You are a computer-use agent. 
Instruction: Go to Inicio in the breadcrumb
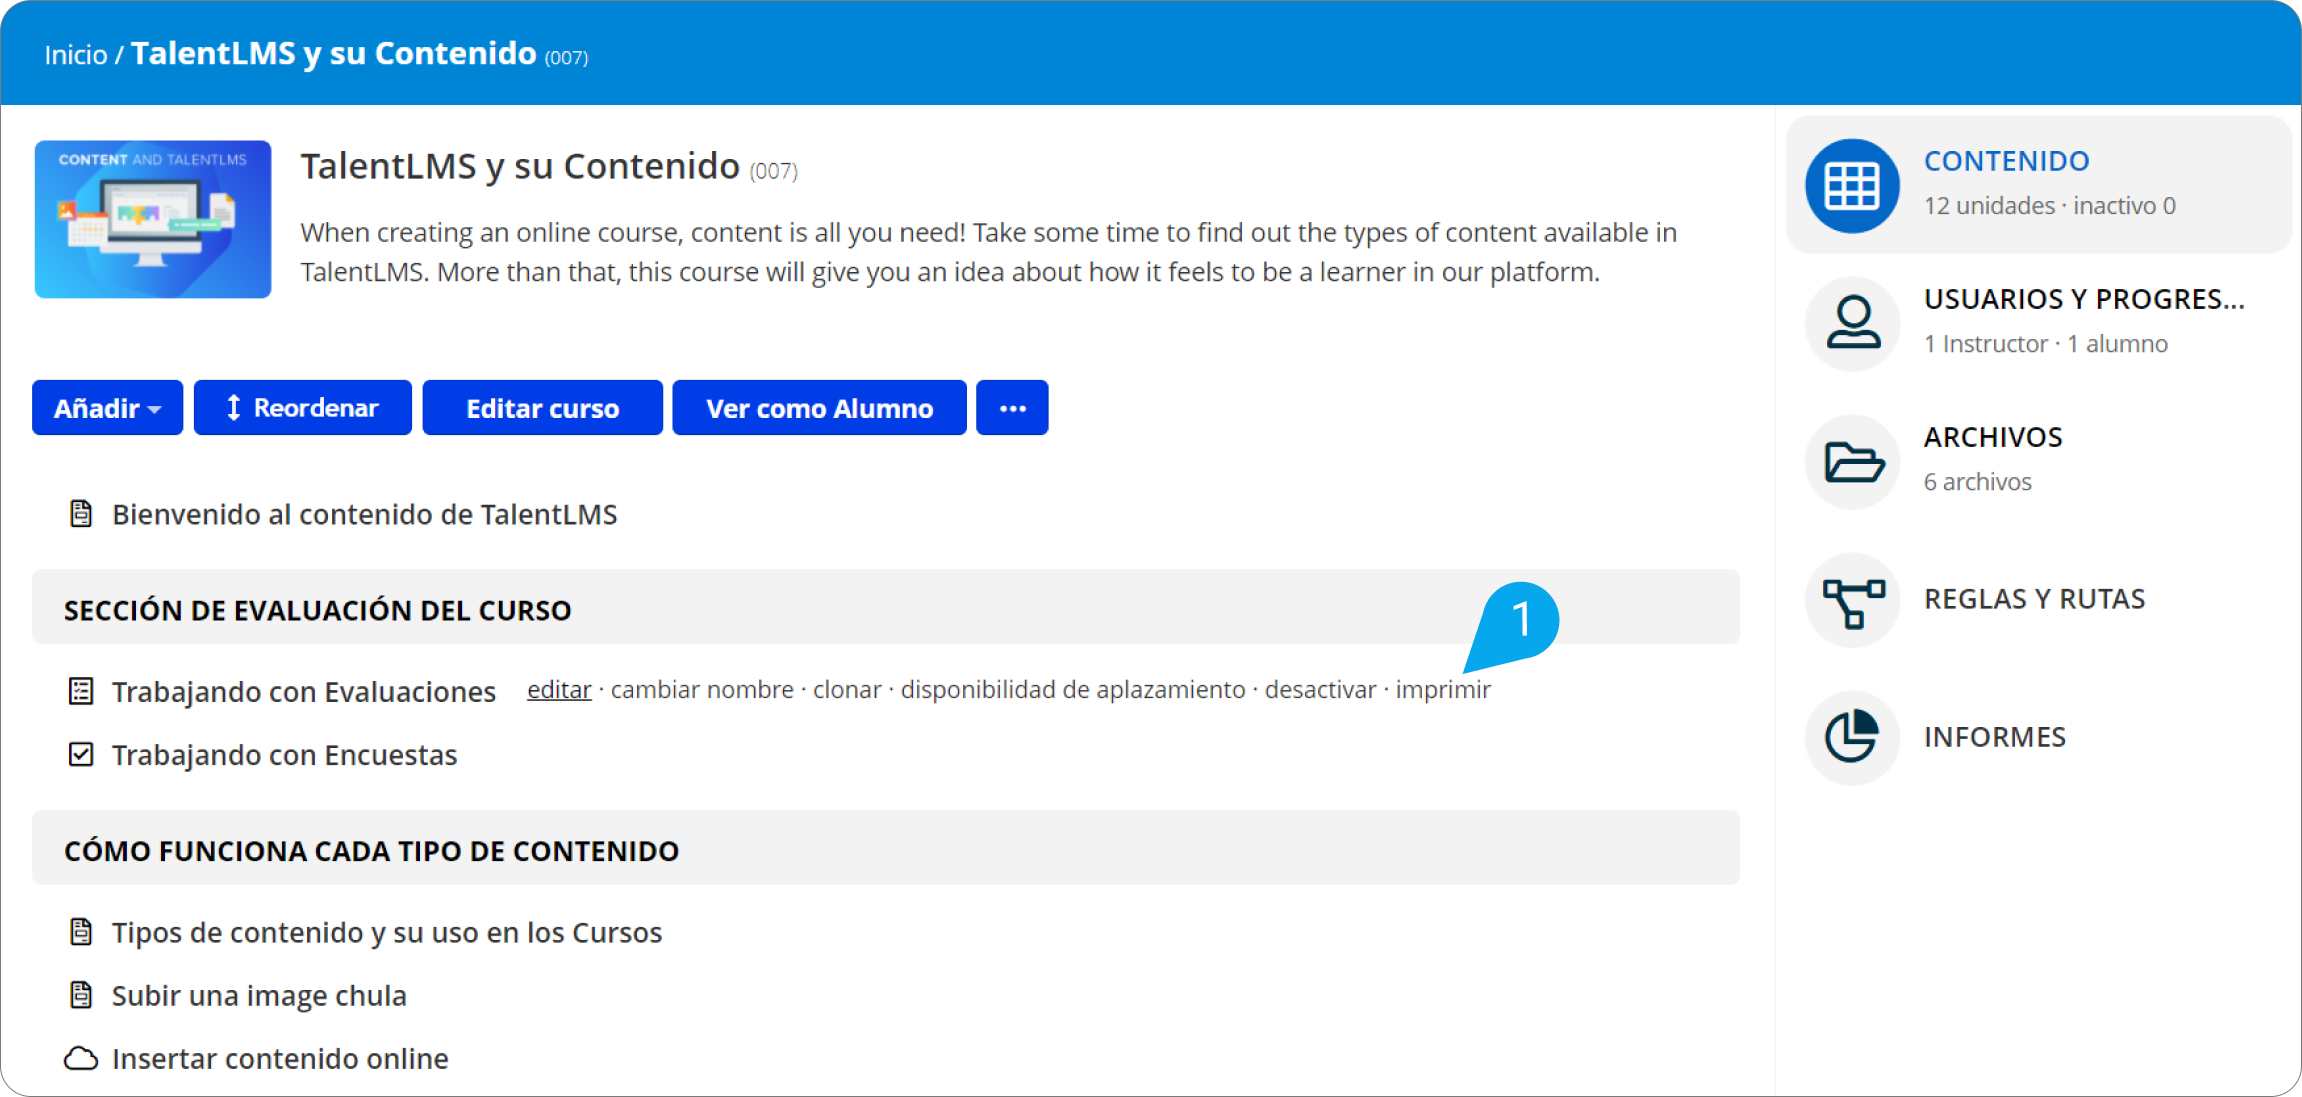[x=76, y=55]
